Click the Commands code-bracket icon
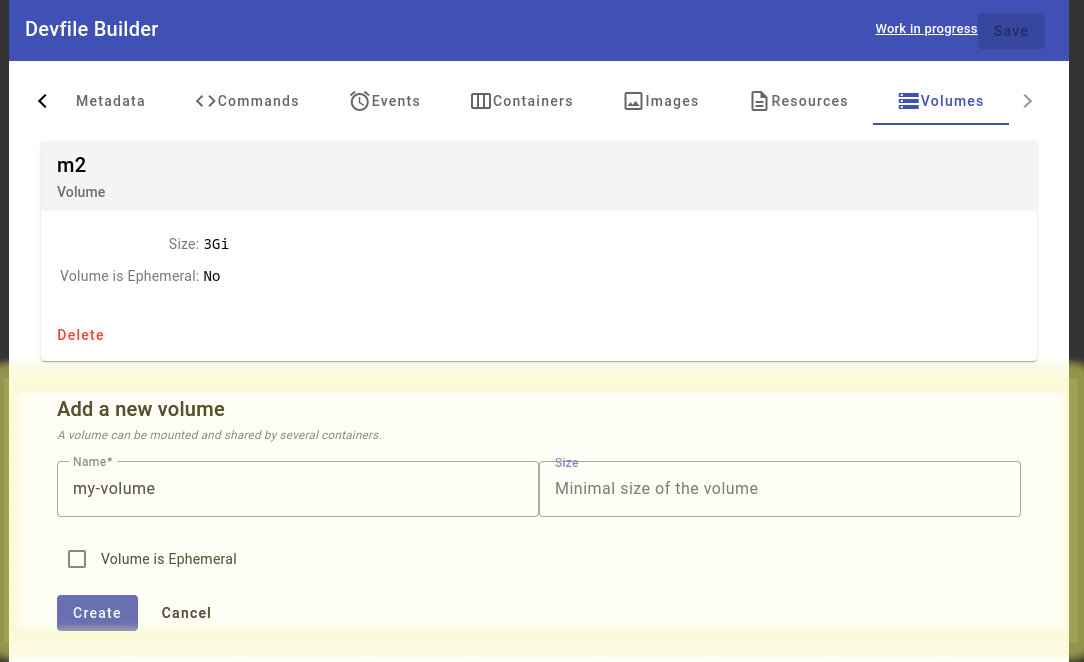This screenshot has width=1084, height=662. [x=206, y=101]
